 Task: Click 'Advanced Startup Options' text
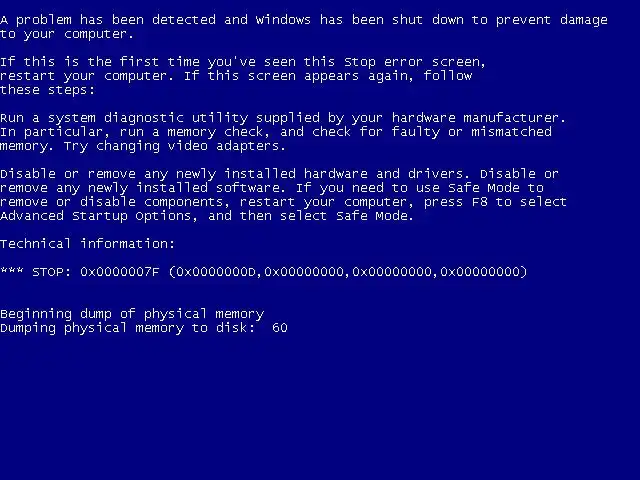coord(96,216)
